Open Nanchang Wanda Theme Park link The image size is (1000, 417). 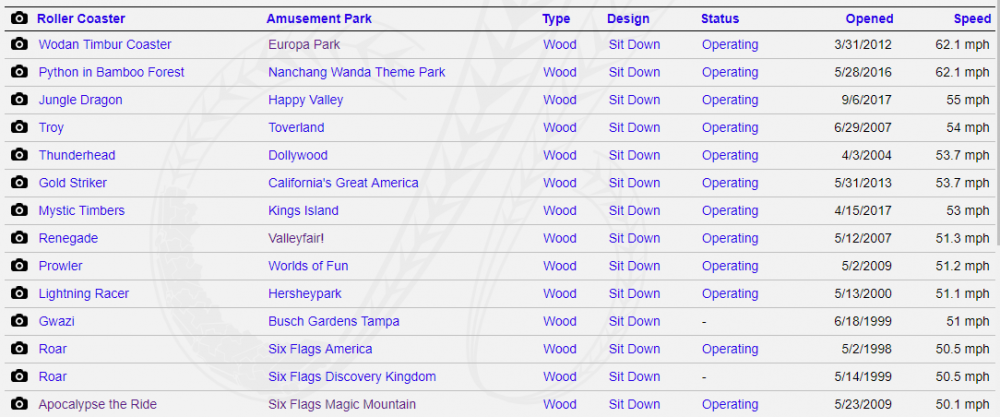click(x=357, y=72)
